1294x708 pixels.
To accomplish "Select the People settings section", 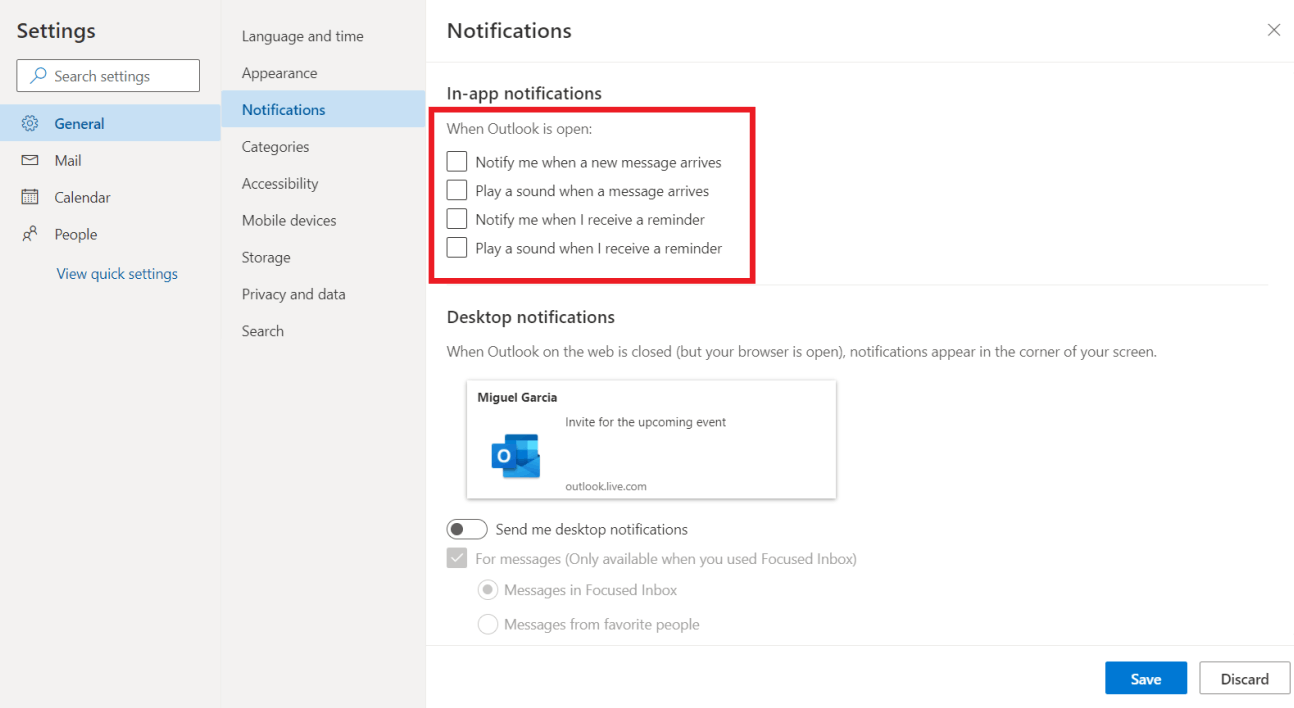I will tap(110, 234).
